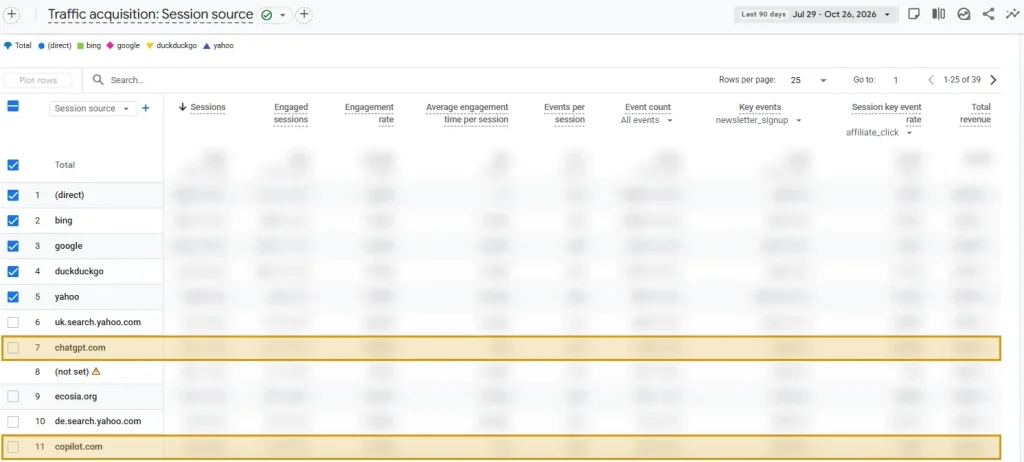Screen dimensions: 1024x462
Task: Click the copilot.com source name
Action: point(78,447)
